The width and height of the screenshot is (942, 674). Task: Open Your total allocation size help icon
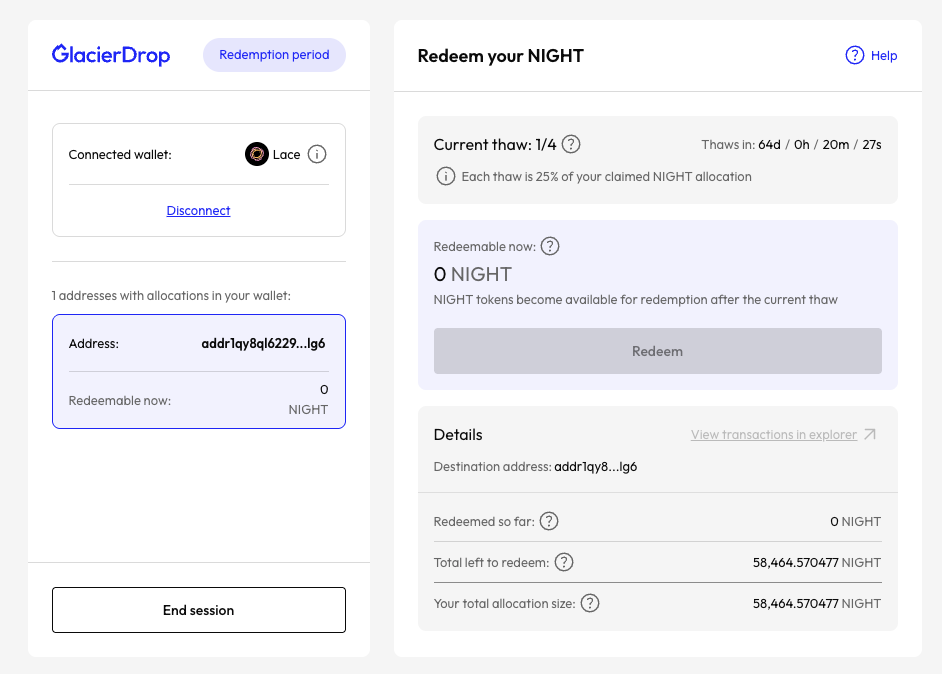[x=590, y=603]
